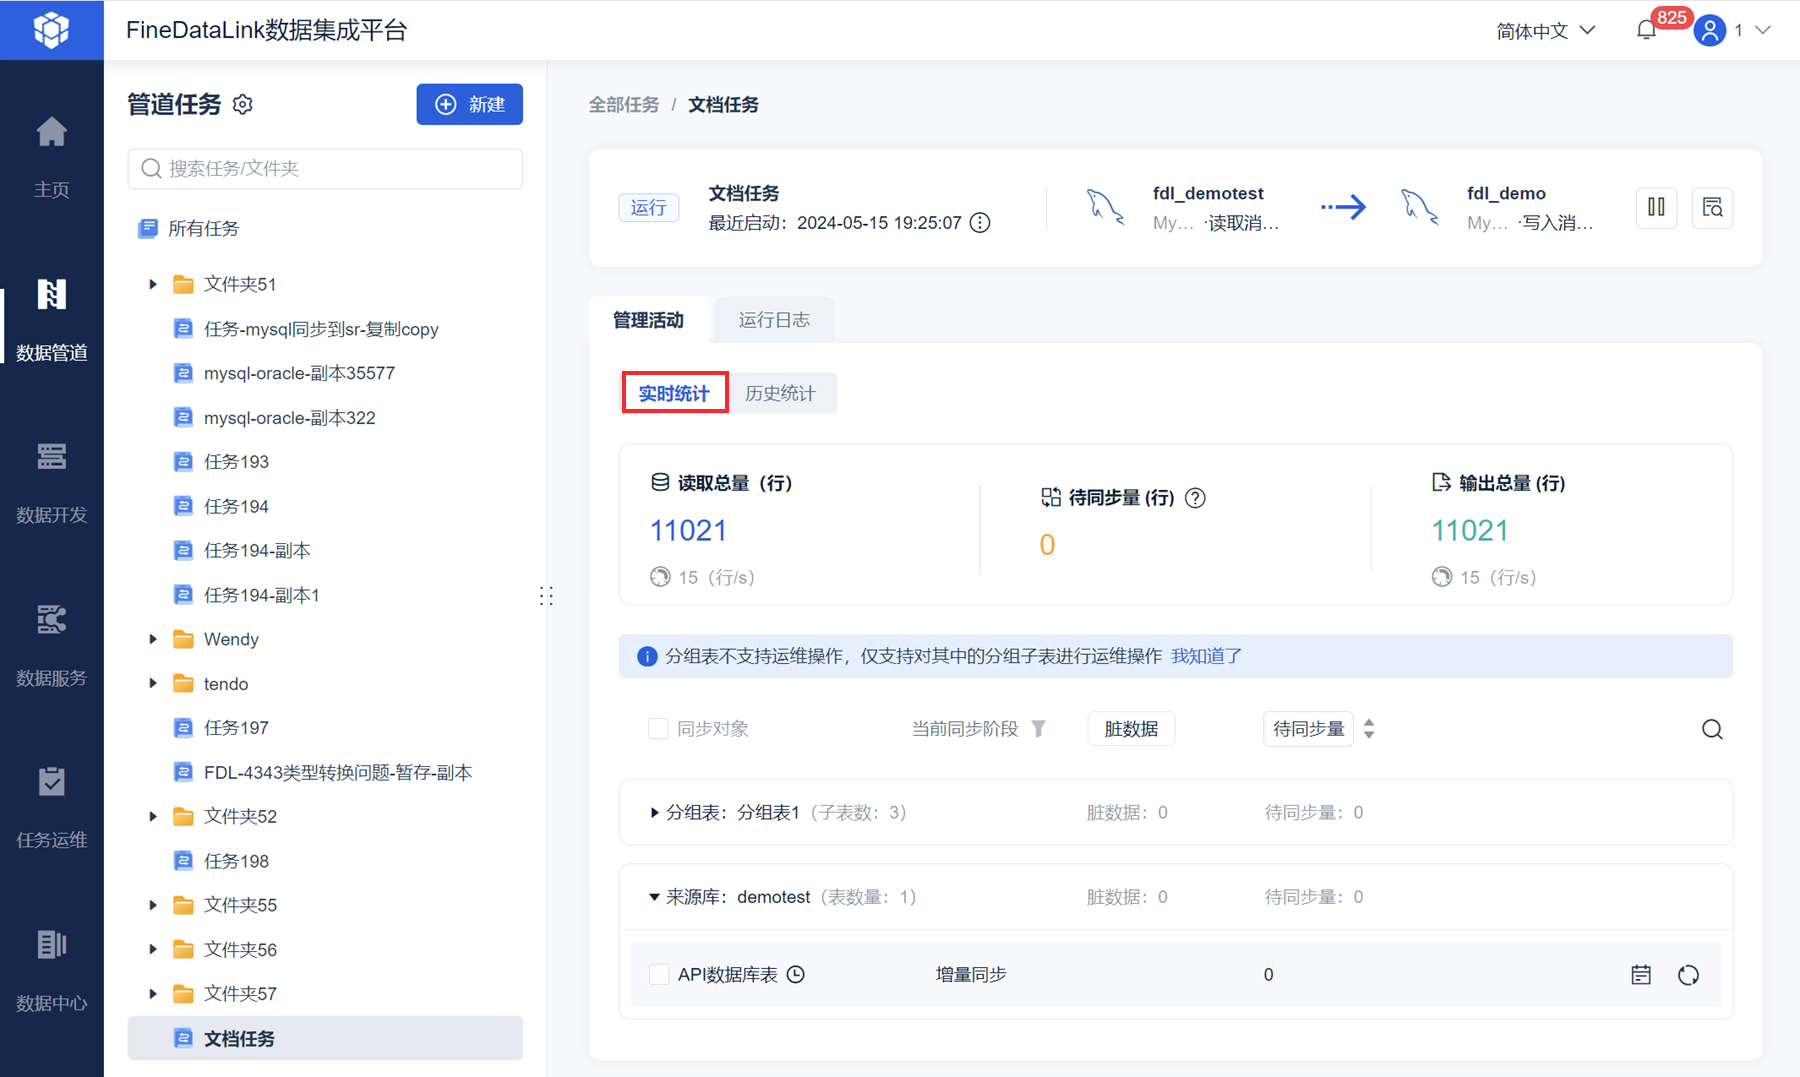Image resolution: width=1800 pixels, height=1077 pixels.
Task: Open the 简体中文 language dropdown
Action: click(x=1545, y=31)
